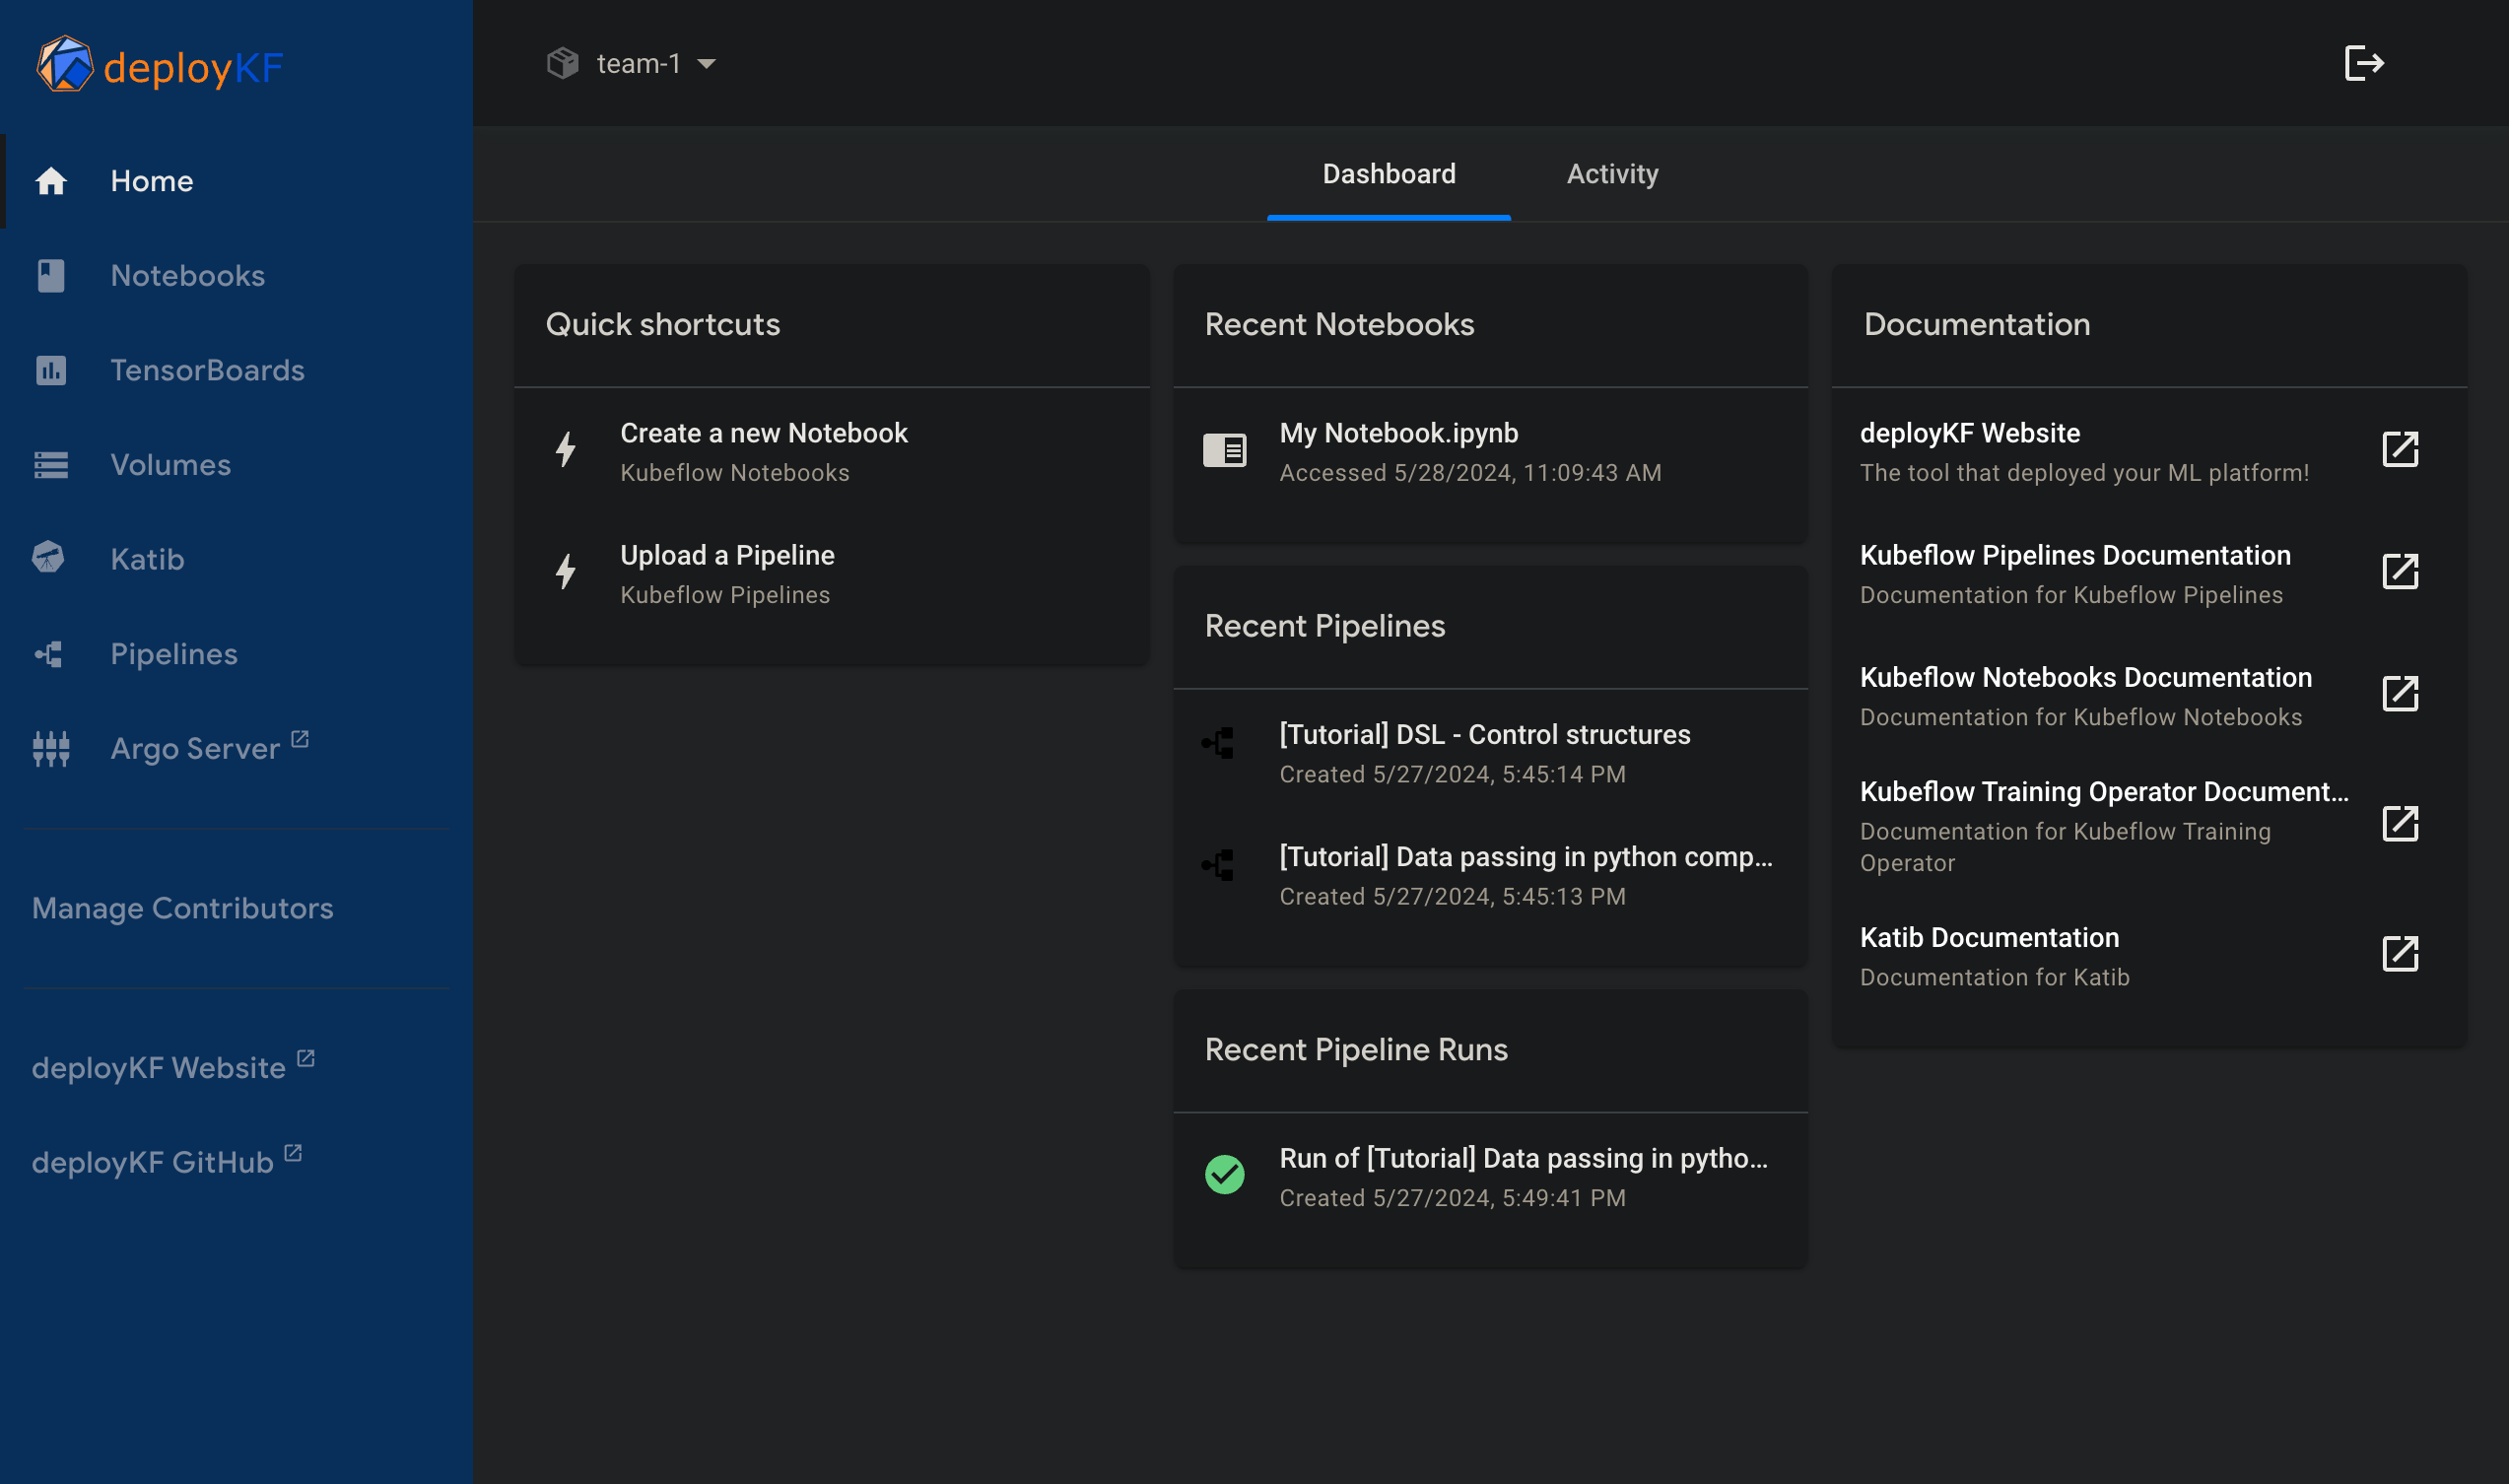Click the Recent Pipeline Runs card heading

click(1355, 1049)
